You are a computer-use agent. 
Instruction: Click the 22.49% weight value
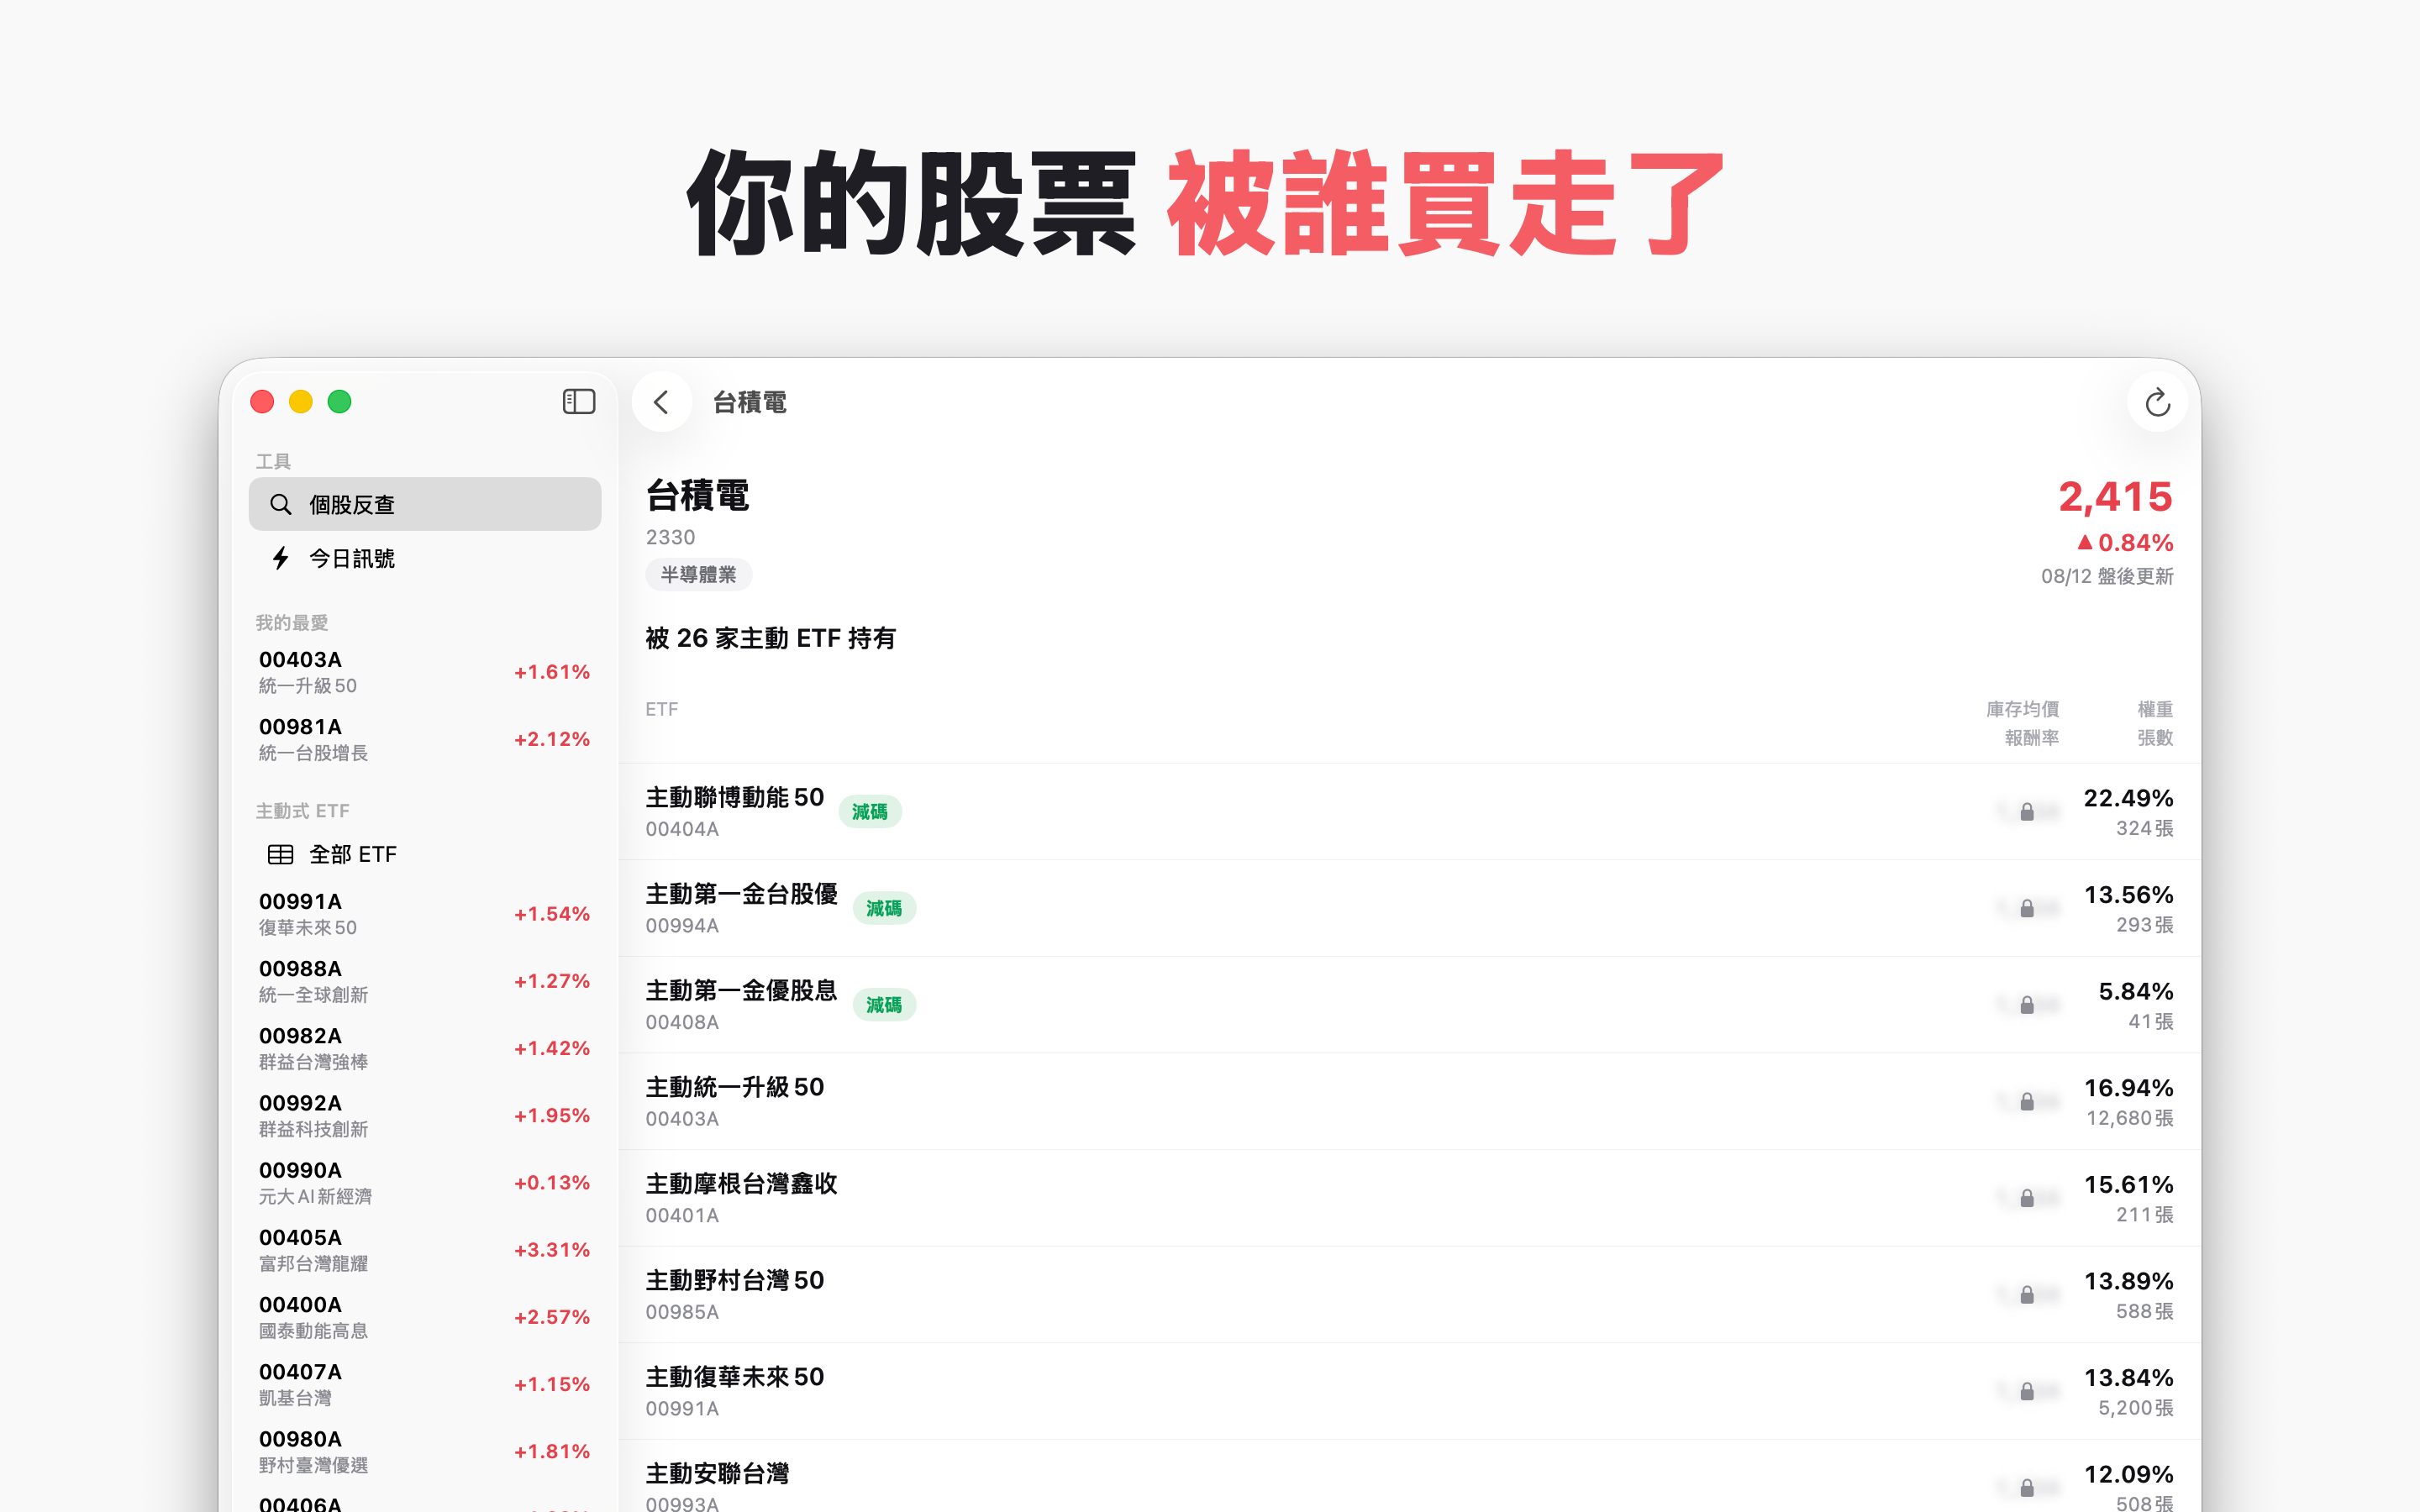click(2128, 798)
